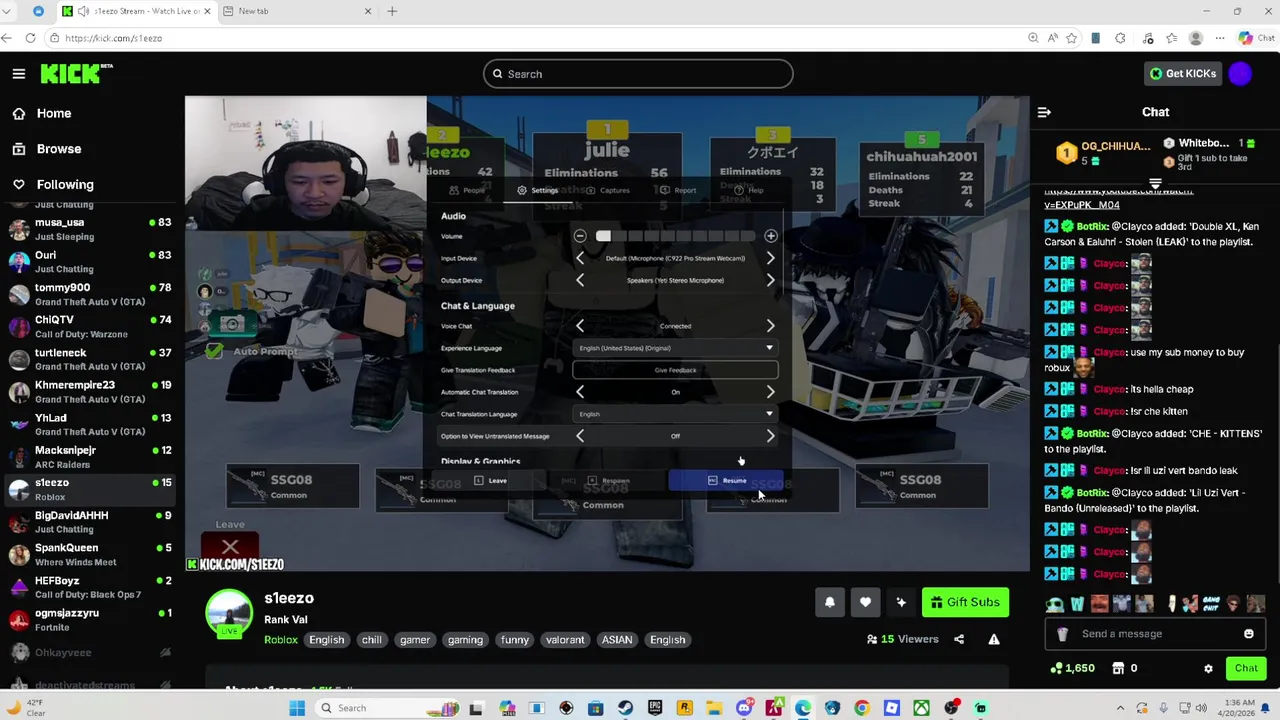Click the browser refresh icon
The width and height of the screenshot is (1280, 720).
30,38
